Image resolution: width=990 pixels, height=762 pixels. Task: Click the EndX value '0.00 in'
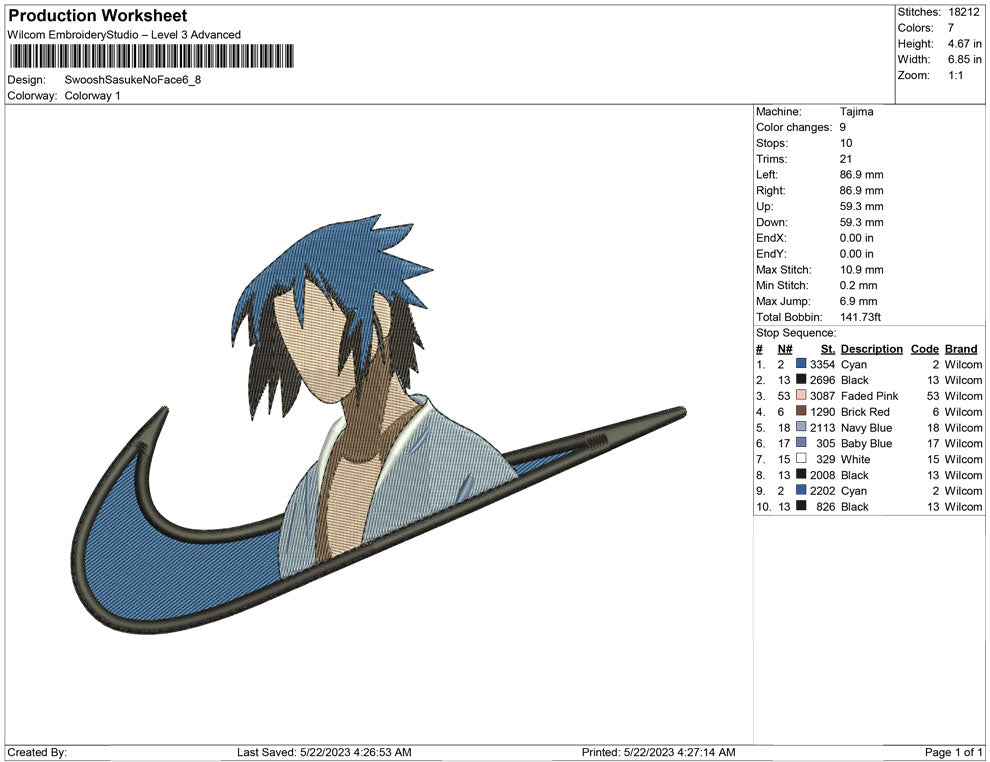point(857,238)
